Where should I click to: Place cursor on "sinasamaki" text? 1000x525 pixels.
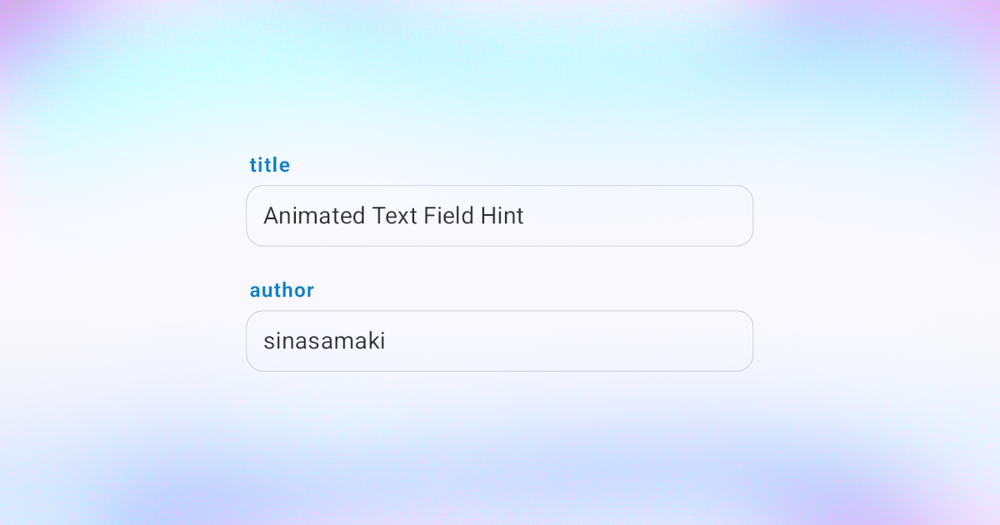[324, 341]
